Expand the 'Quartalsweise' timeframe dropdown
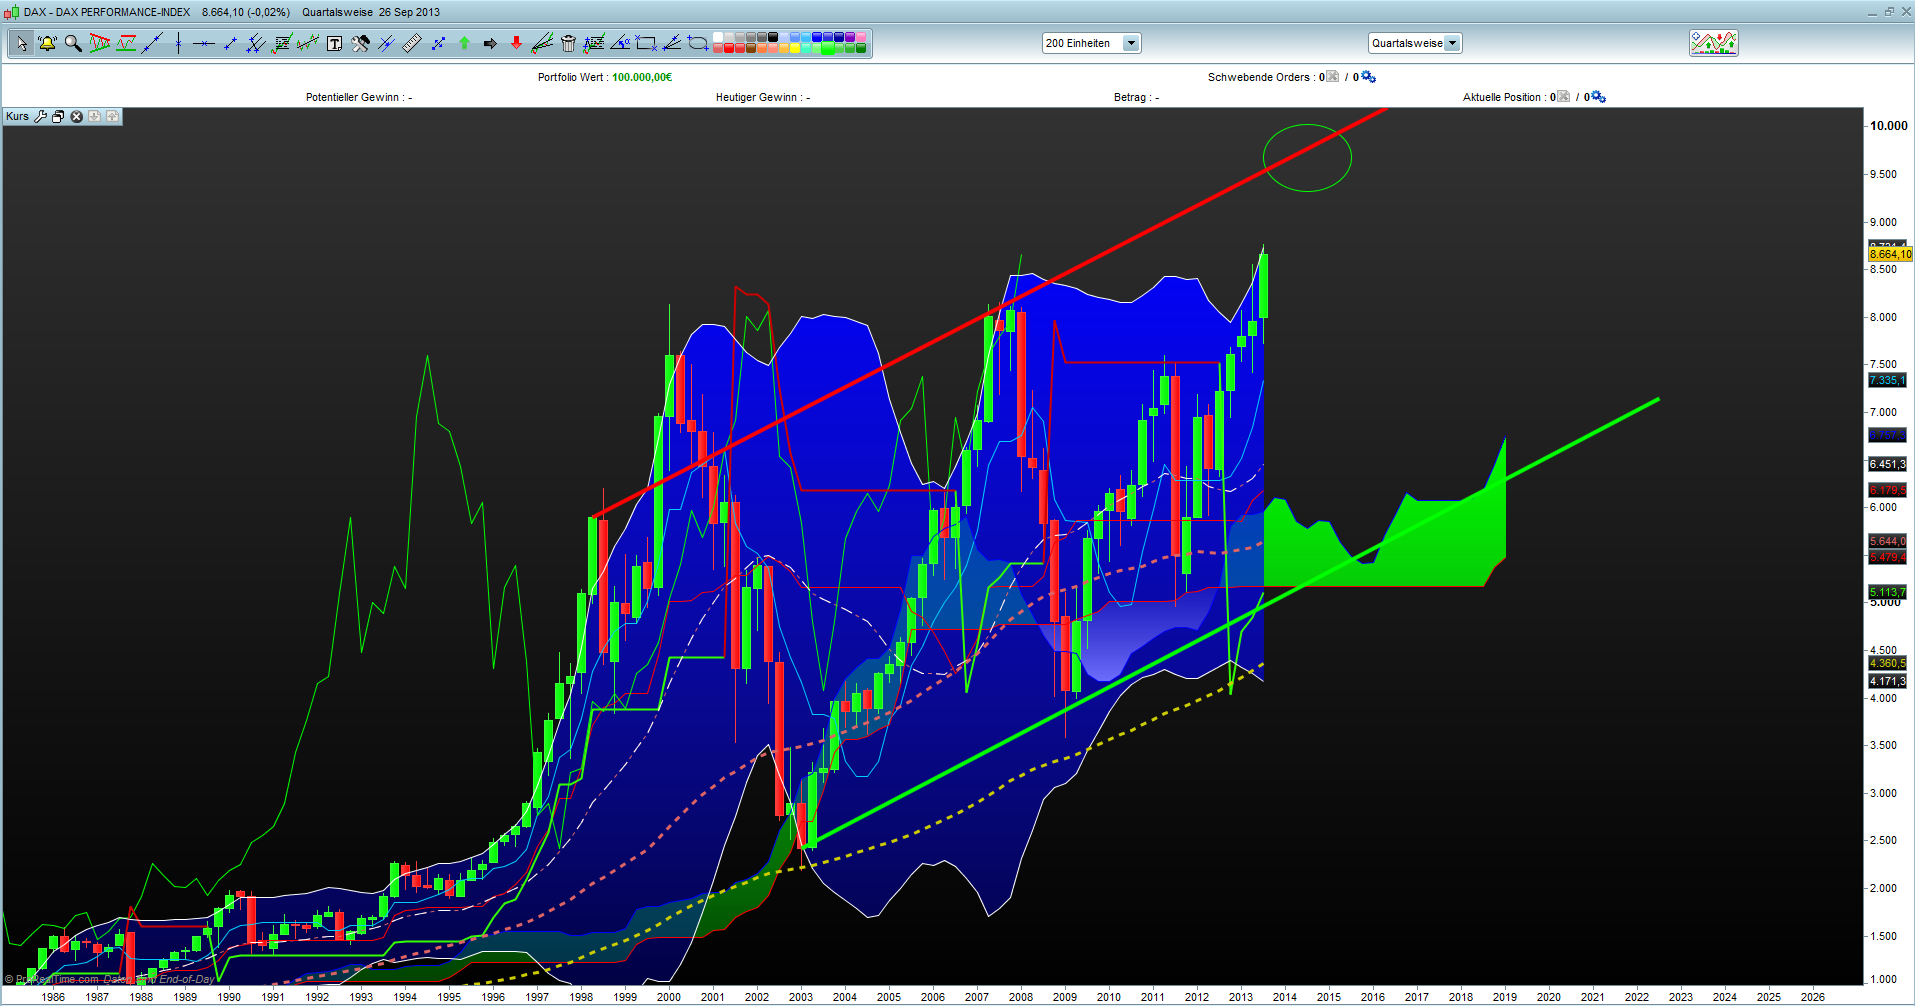This screenshot has width=1915, height=1006. pyautogui.click(x=1414, y=43)
